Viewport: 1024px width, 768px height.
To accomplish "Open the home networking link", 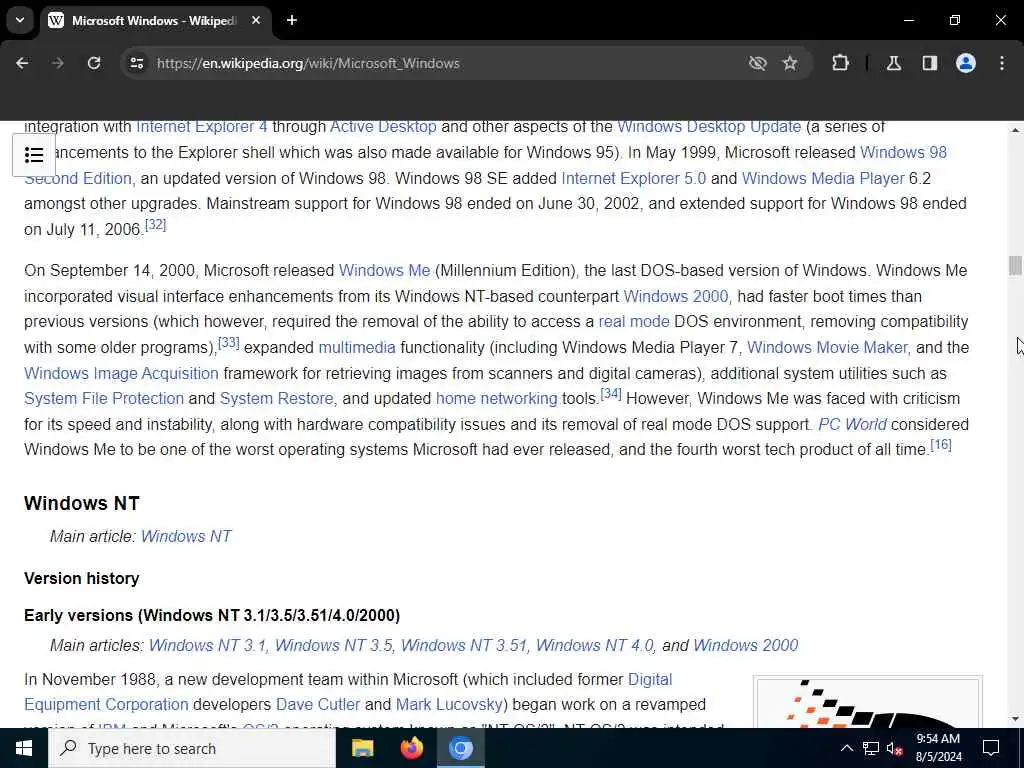I will [x=496, y=398].
